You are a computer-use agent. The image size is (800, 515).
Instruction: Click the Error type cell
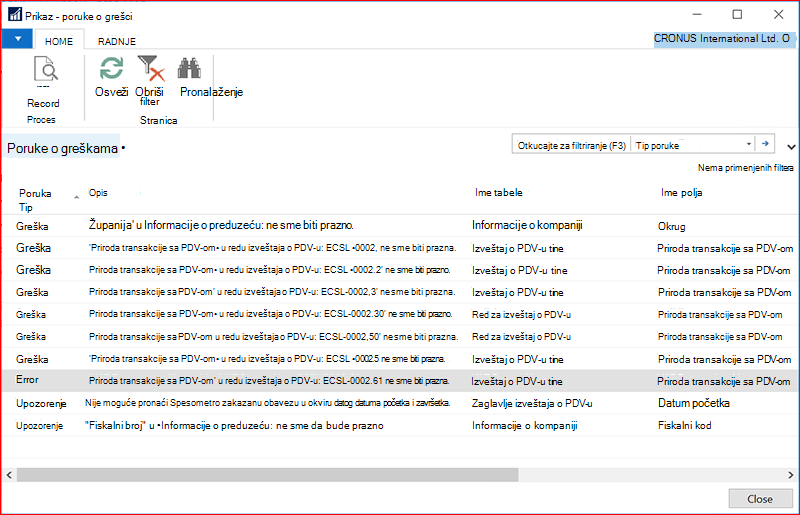point(27,380)
